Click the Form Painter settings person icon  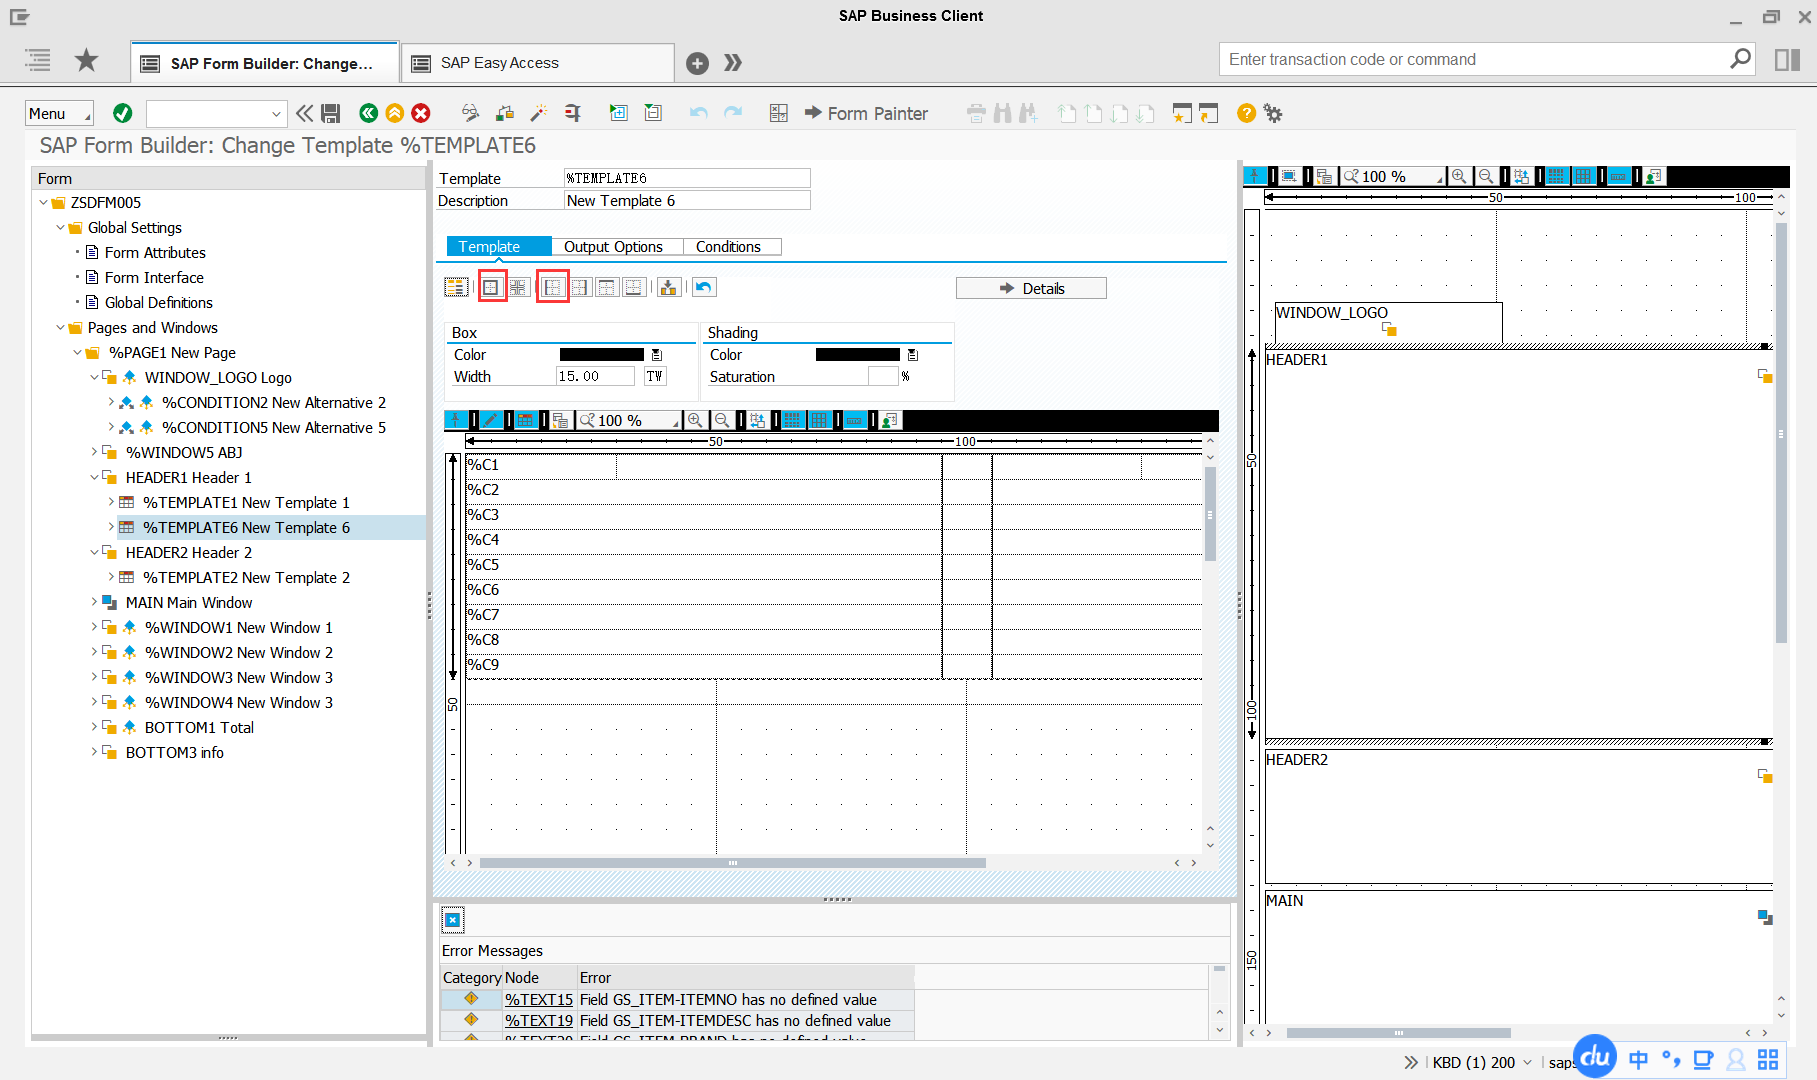coord(1654,176)
